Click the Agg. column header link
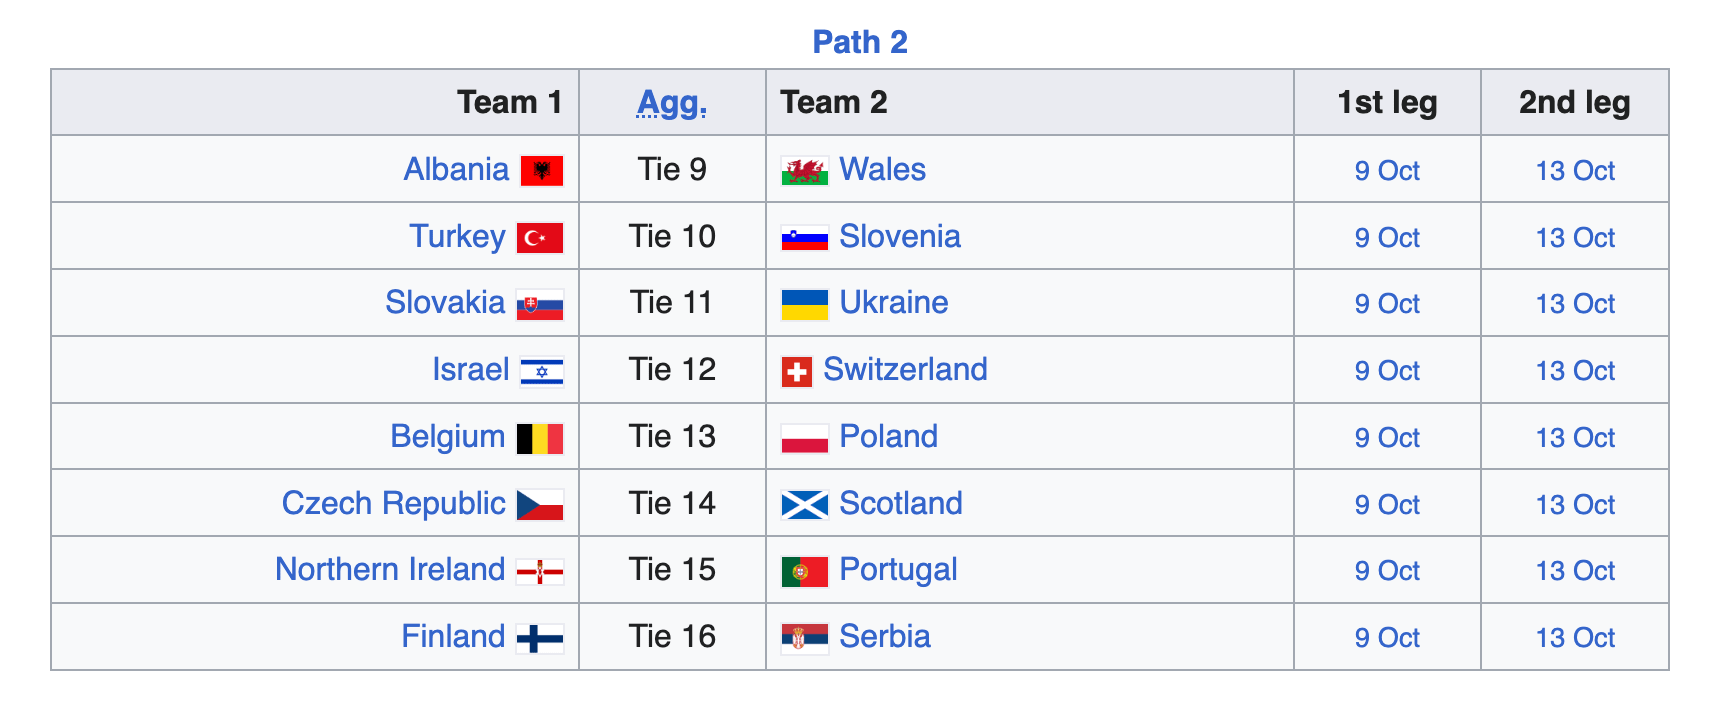 (672, 103)
